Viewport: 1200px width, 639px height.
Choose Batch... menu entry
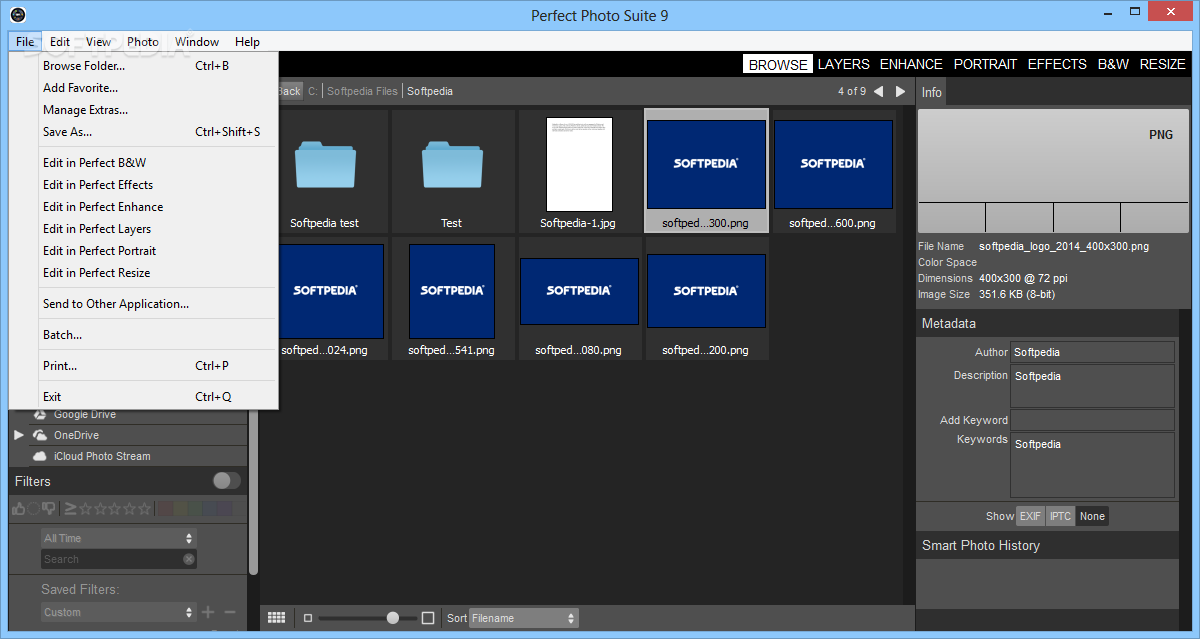143,335
